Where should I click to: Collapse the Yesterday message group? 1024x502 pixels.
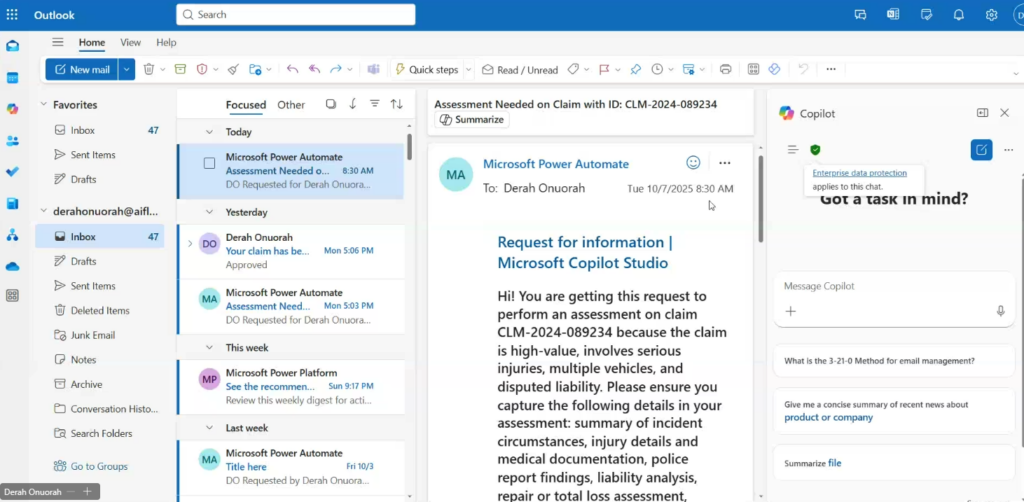209,212
